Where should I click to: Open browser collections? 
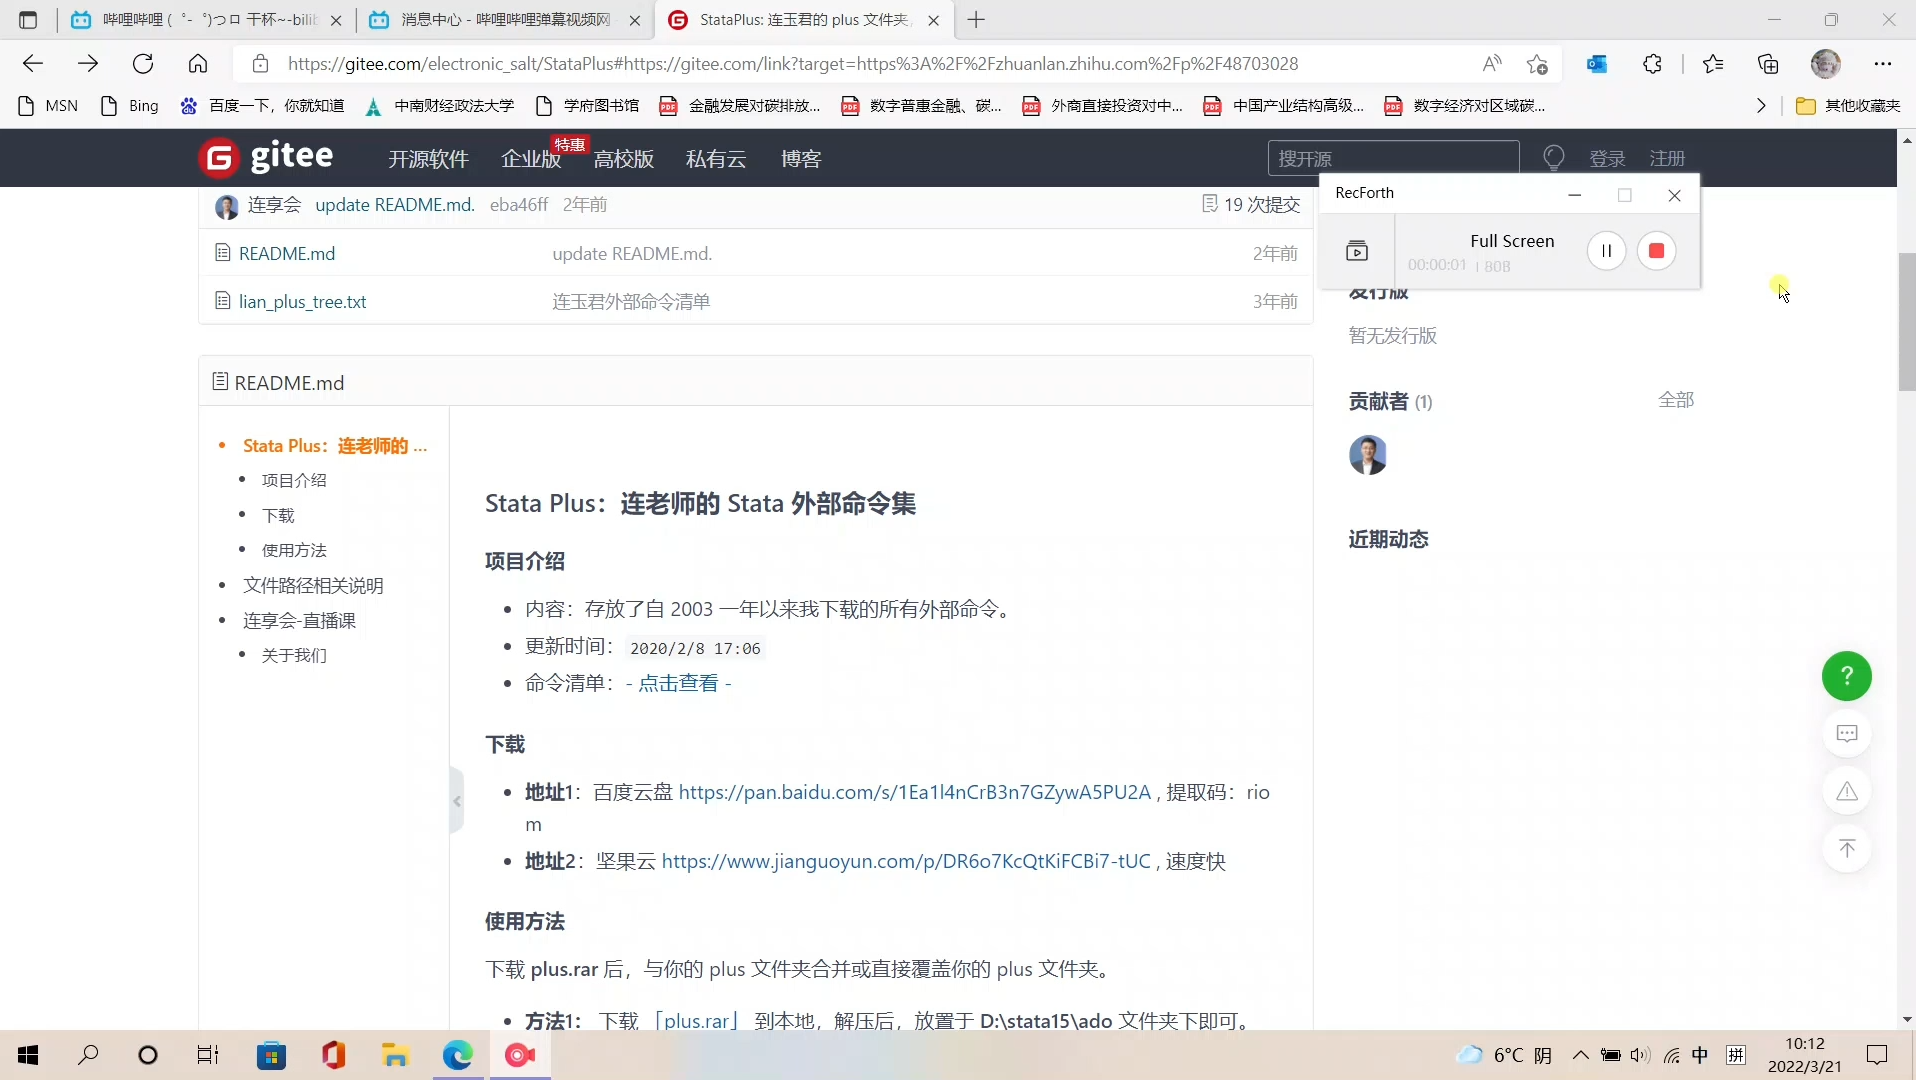(x=1768, y=64)
